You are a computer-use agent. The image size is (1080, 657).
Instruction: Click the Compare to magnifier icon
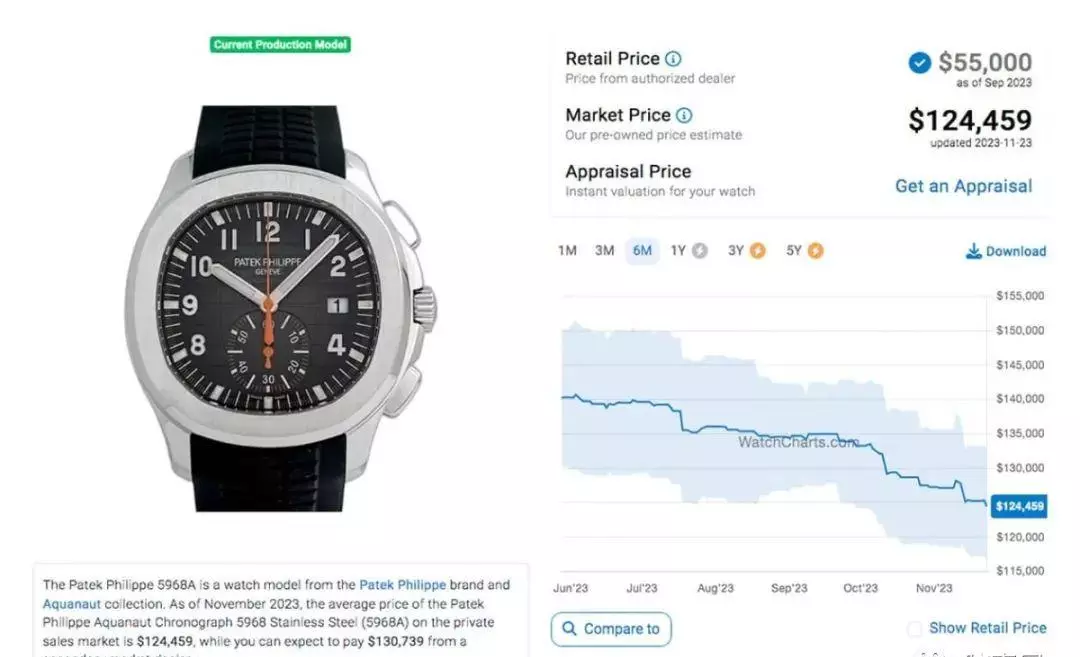coord(569,628)
